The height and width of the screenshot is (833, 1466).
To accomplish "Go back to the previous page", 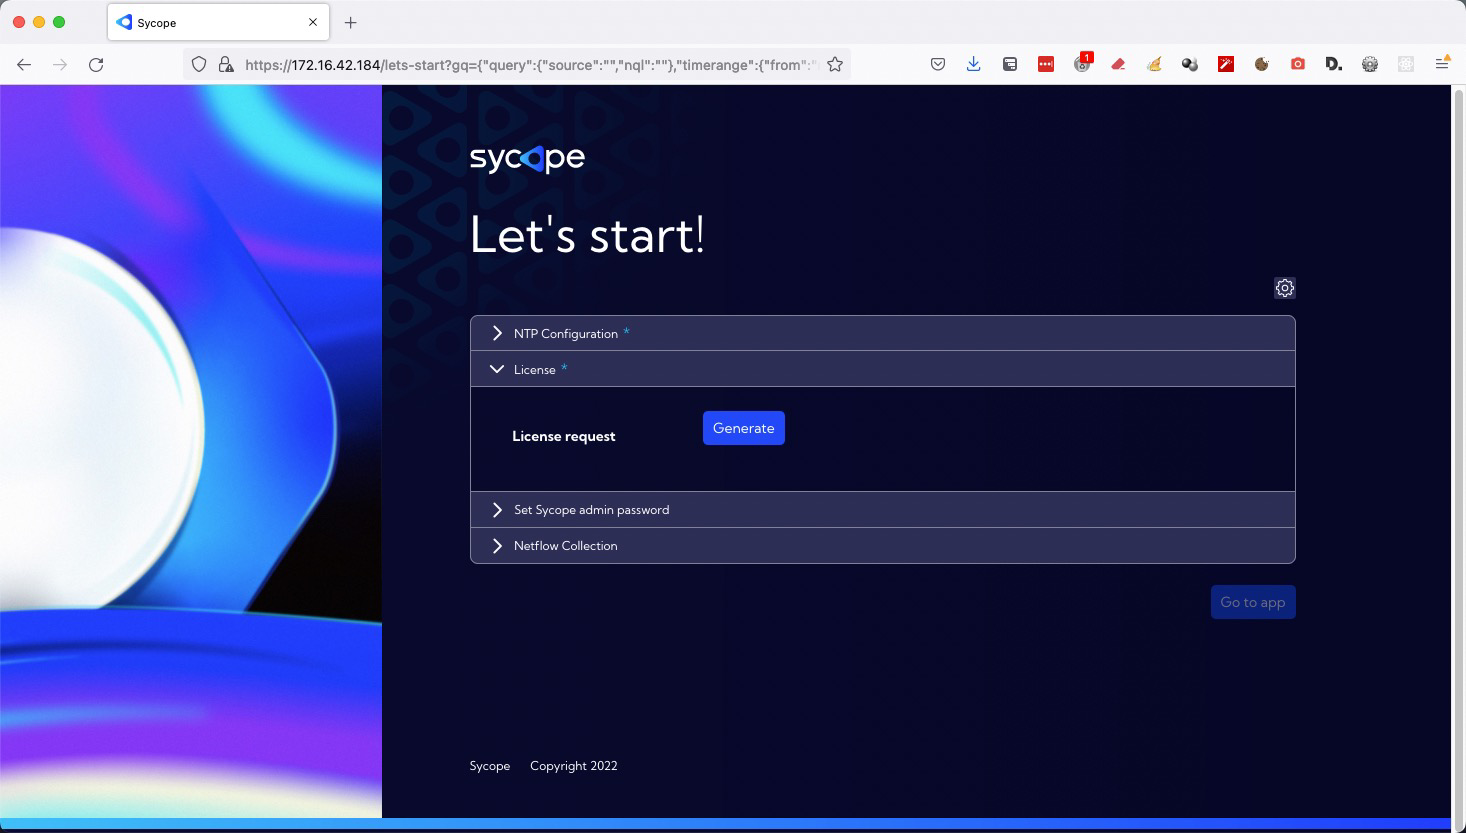I will pyautogui.click(x=24, y=64).
